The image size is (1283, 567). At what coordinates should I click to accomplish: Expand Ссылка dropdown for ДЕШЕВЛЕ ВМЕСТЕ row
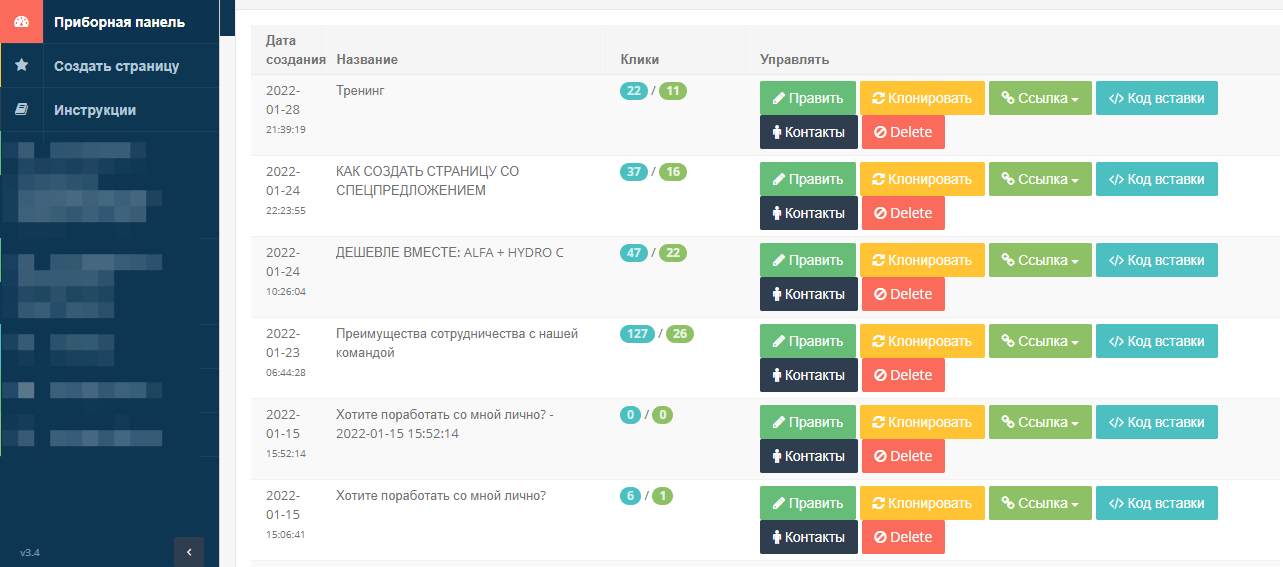pos(1040,260)
